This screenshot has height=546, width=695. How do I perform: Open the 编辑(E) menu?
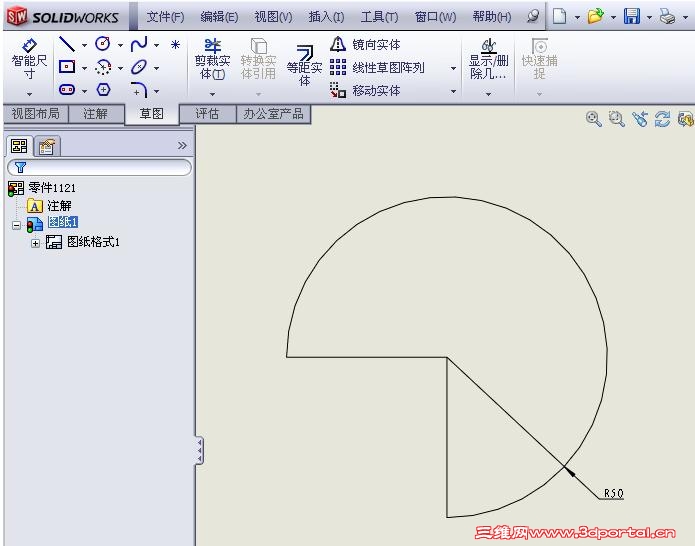point(219,17)
